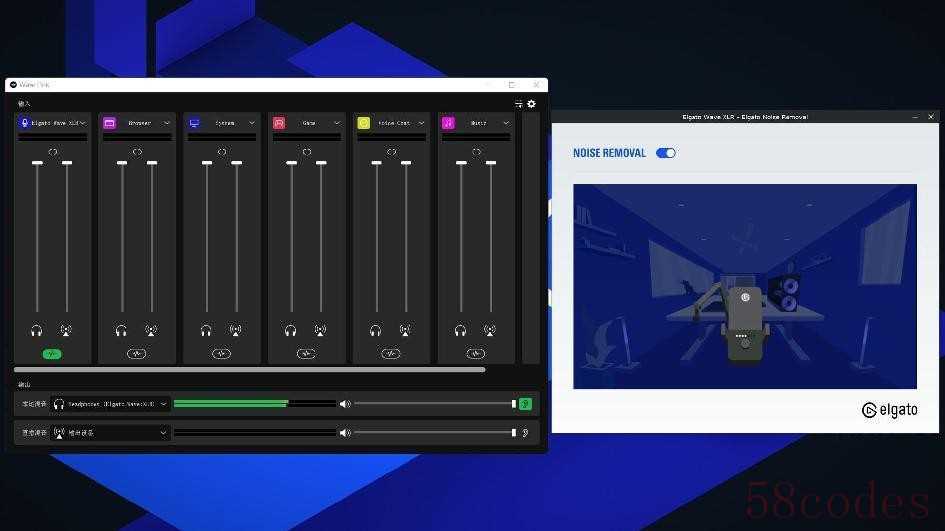Mute stream mix broadcast icon on System channel
This screenshot has width=945, height=531.
[236, 330]
